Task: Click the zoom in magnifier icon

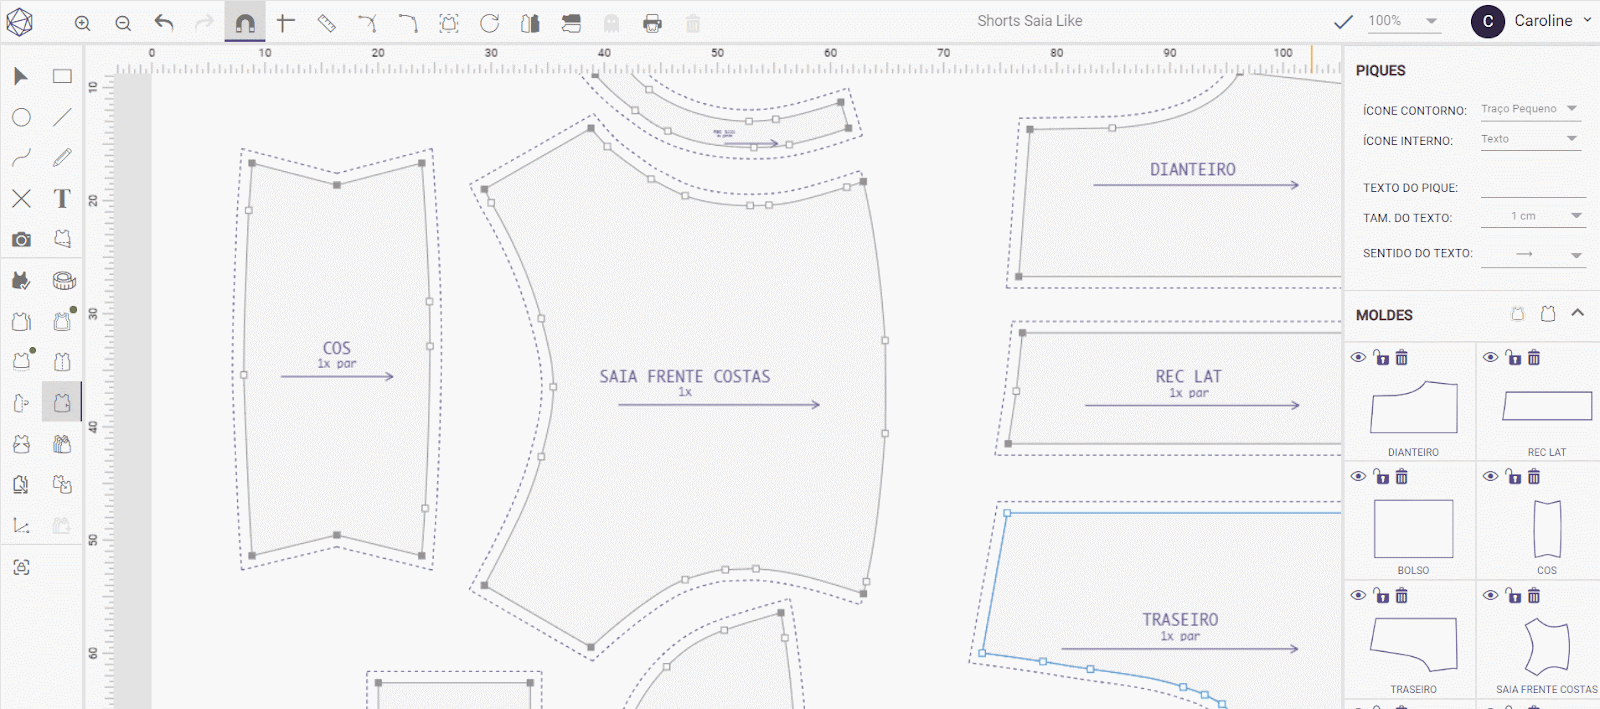Action: (x=83, y=23)
